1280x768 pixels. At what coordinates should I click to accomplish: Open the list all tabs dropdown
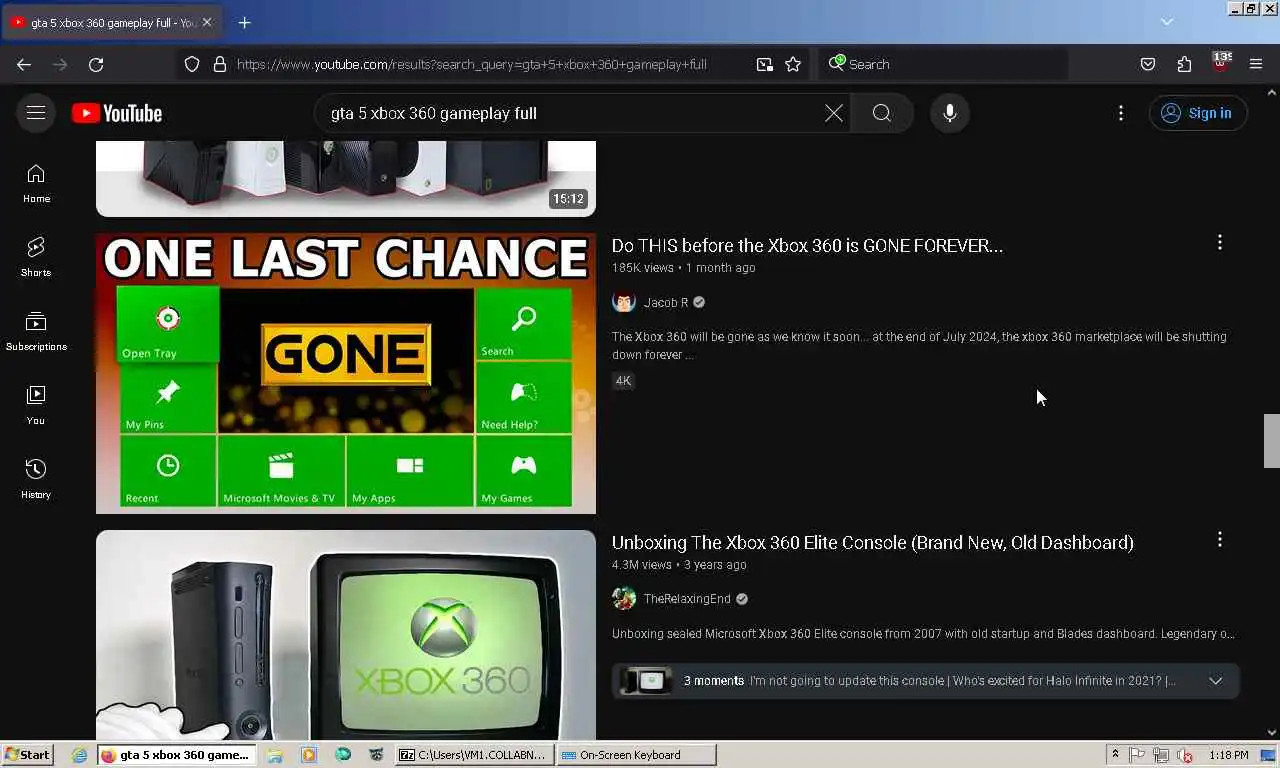[1166, 21]
